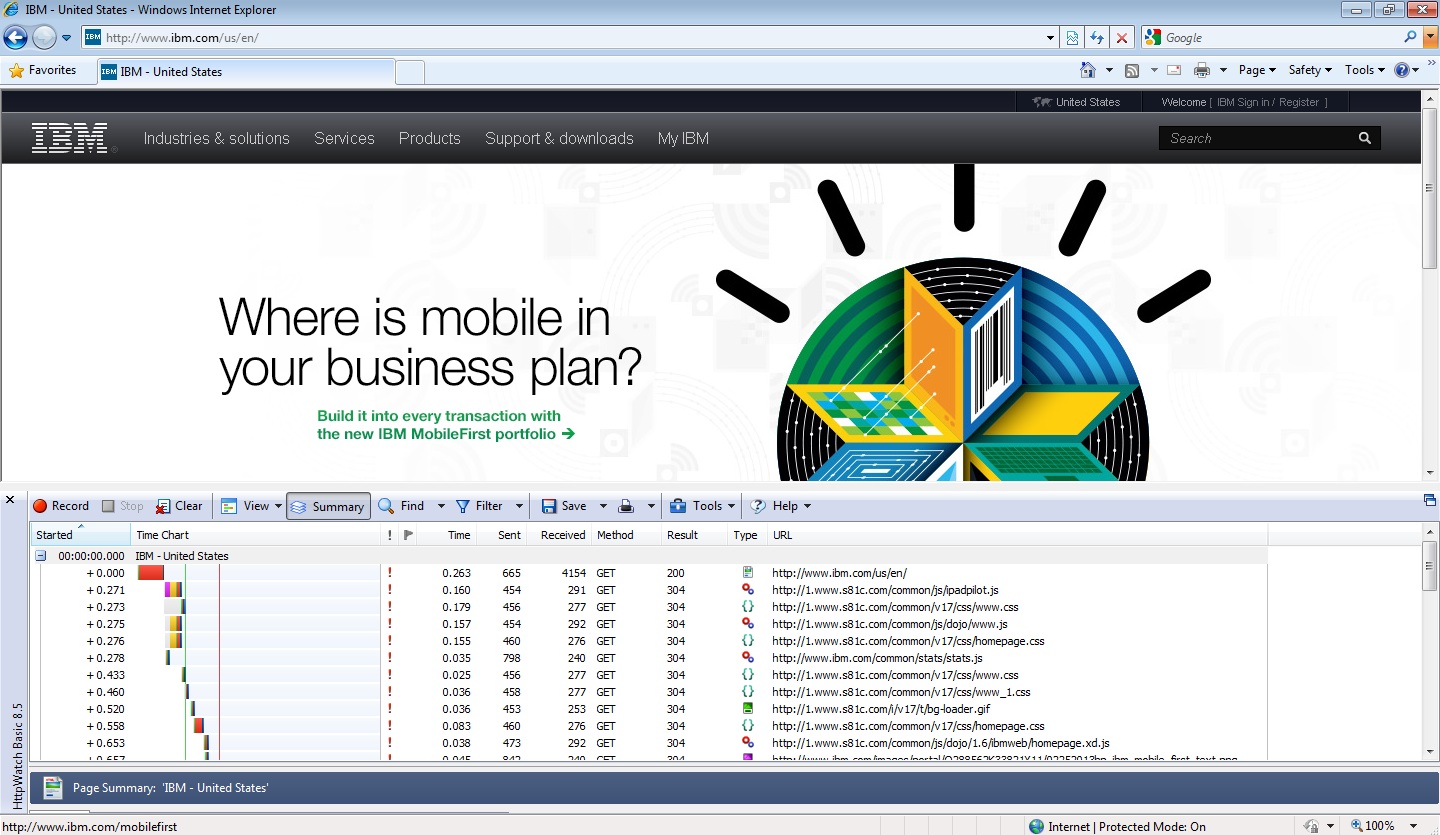The image size is (1440, 835).
Task: Click the RSS Feeds icon
Action: [1132, 70]
